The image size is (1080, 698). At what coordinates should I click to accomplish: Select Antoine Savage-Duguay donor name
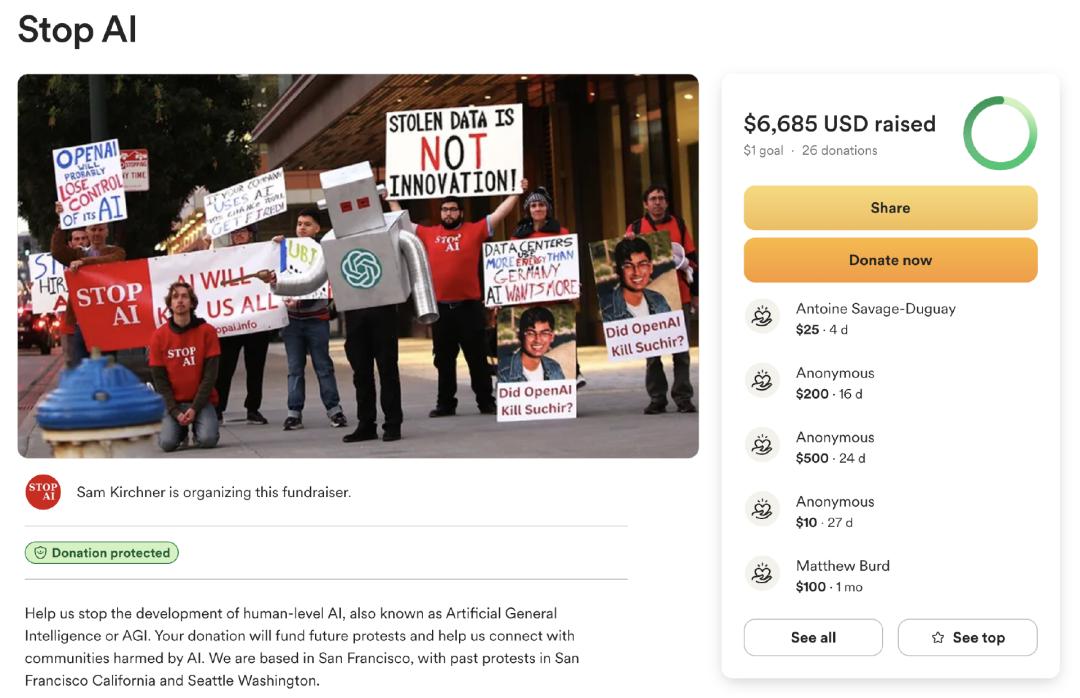[875, 309]
